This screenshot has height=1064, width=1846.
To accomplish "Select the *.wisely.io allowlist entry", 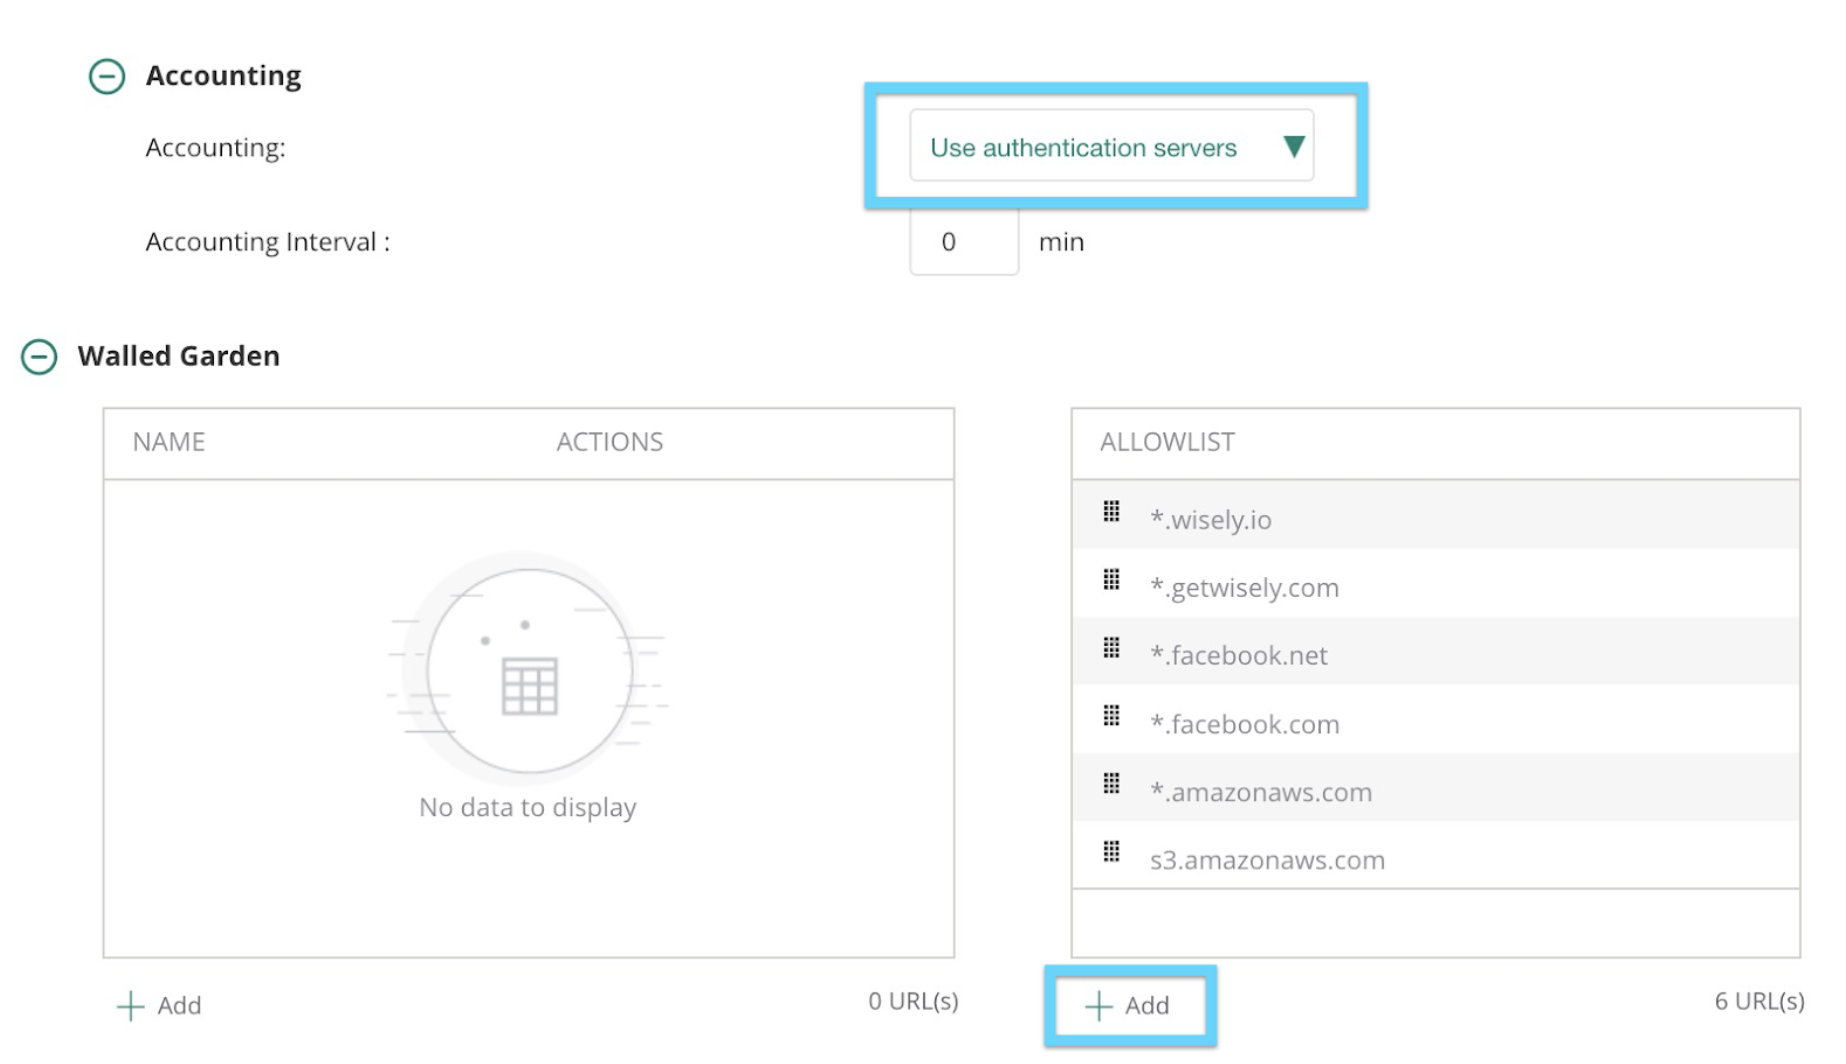I will tap(1435, 514).
